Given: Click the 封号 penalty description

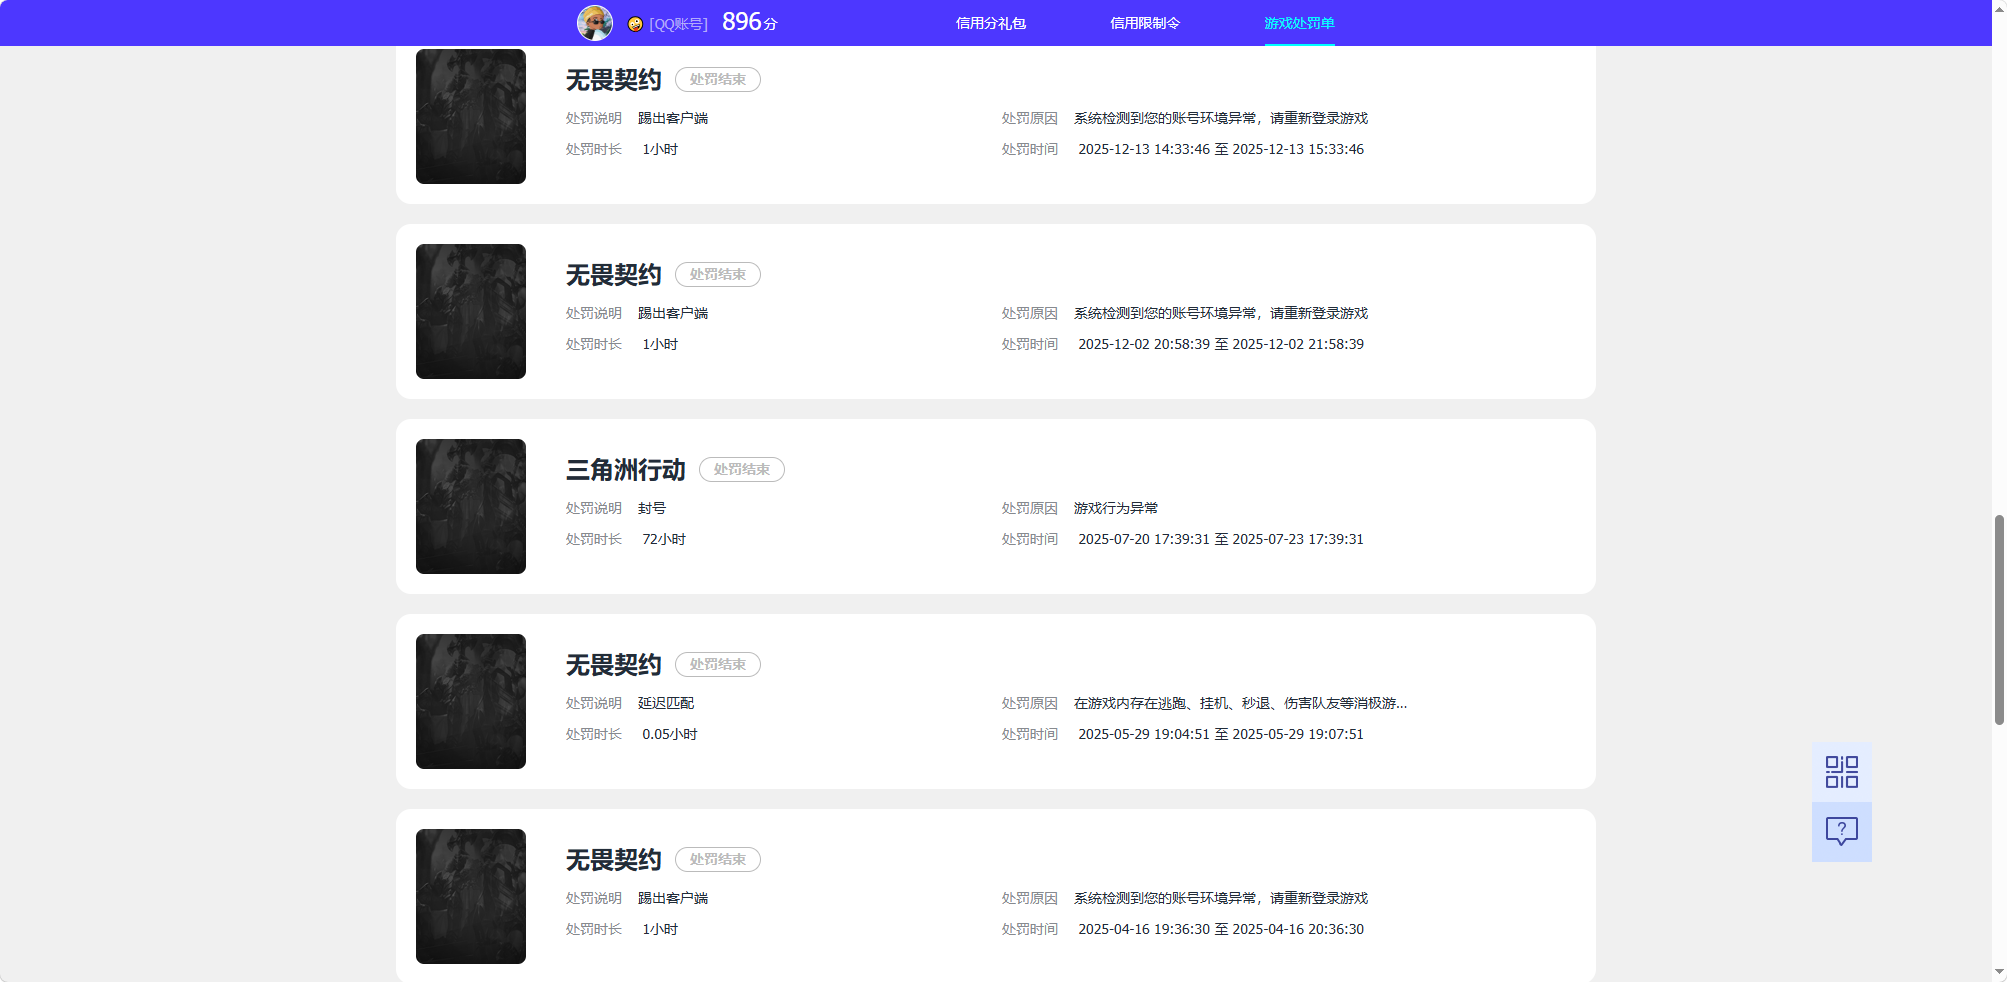Looking at the screenshot, I should [x=652, y=508].
